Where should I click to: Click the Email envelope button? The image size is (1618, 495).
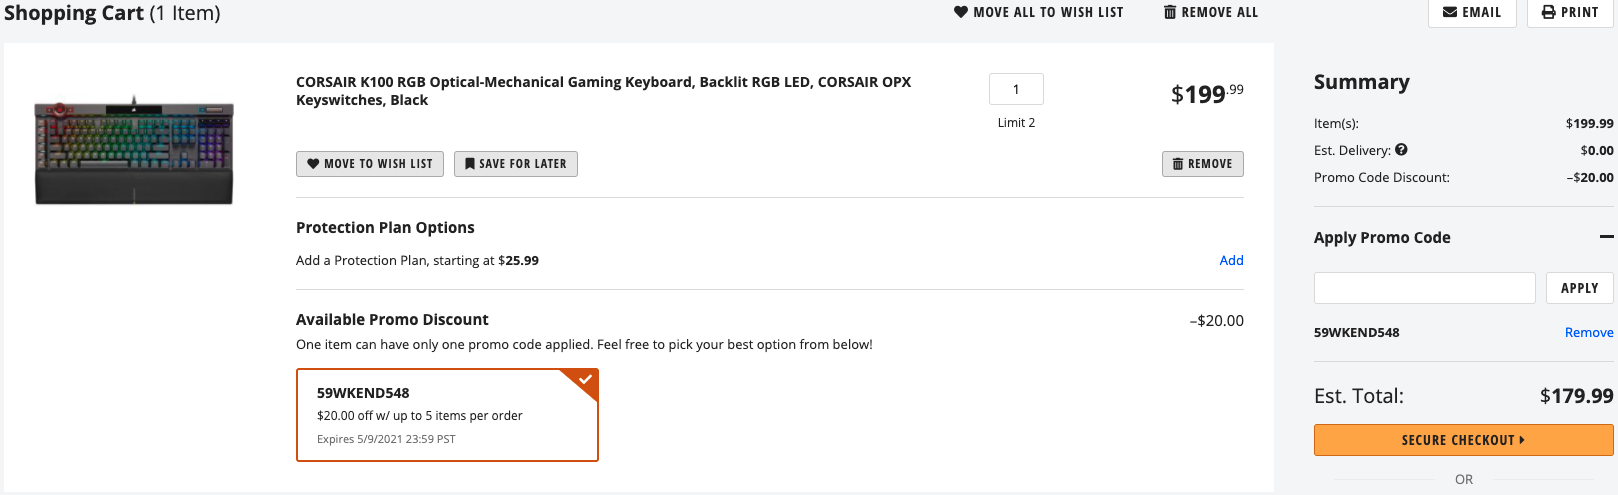pos(1471,12)
